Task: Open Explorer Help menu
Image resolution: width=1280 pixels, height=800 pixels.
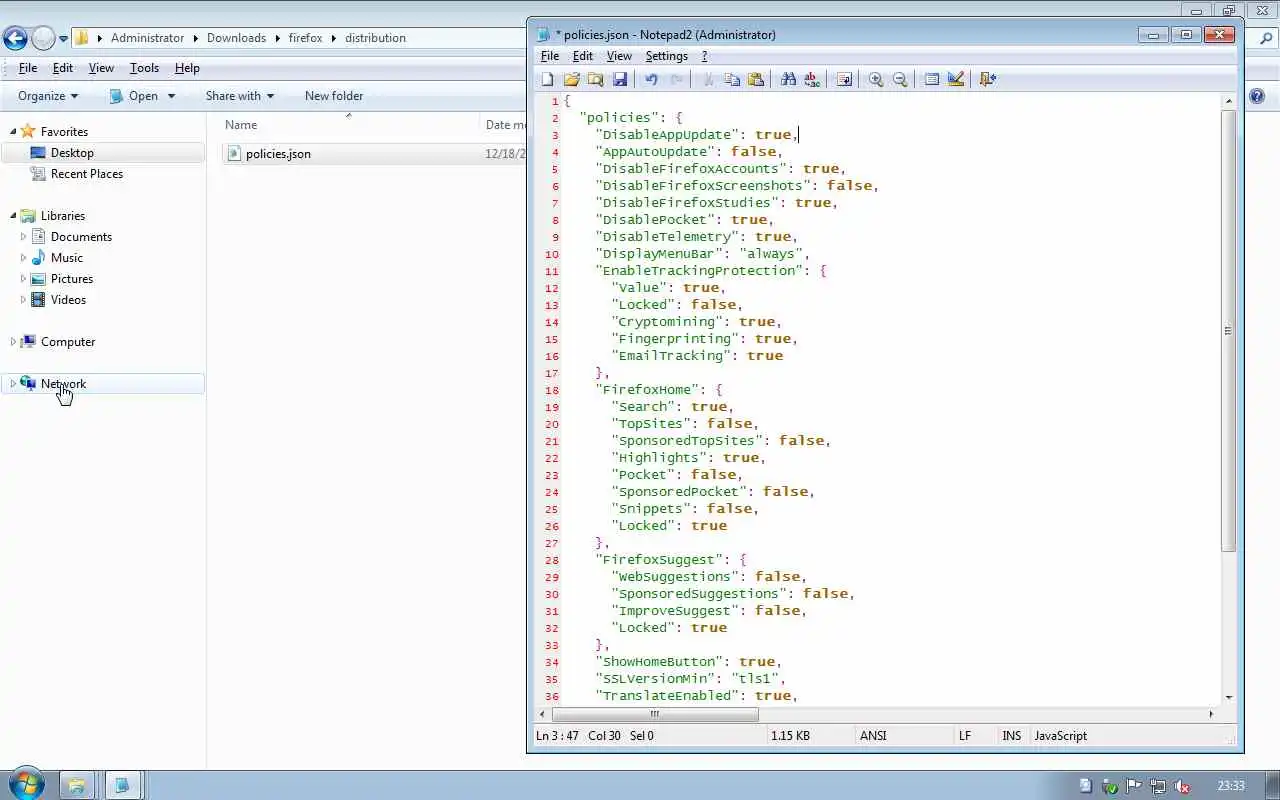Action: pos(187,68)
